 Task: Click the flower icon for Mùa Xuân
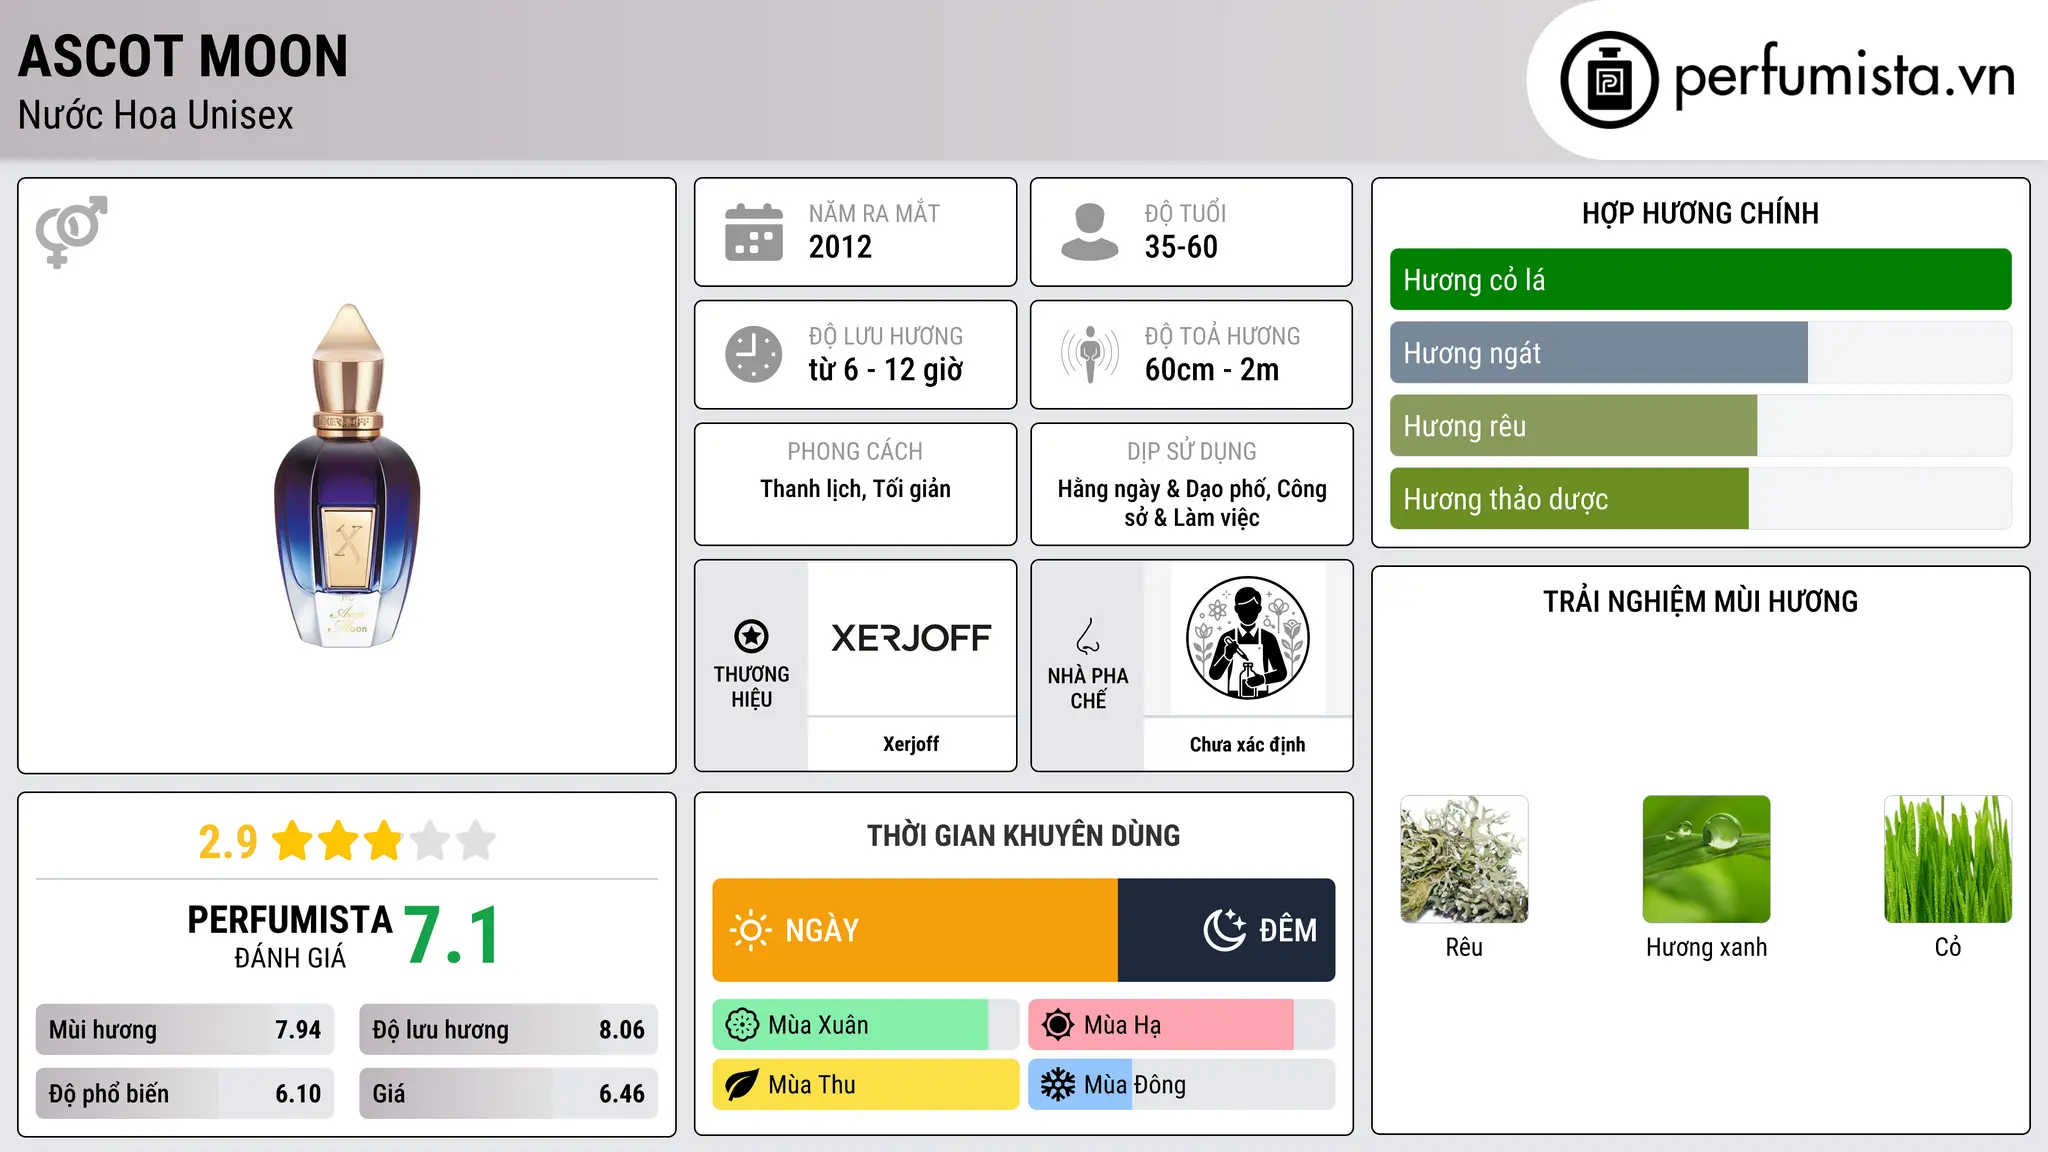click(742, 1025)
